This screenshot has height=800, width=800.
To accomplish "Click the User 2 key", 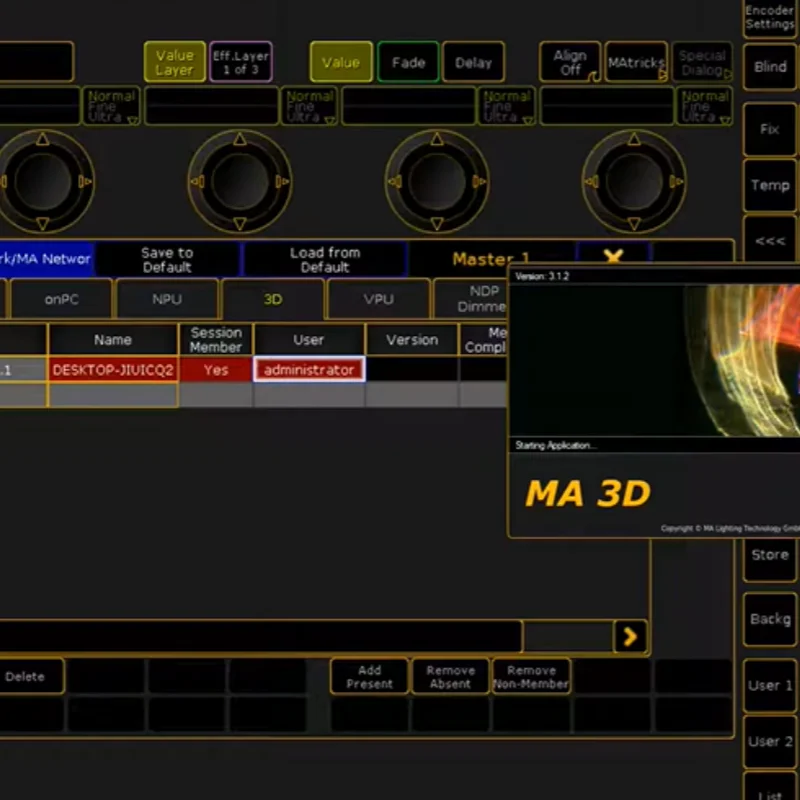I will point(770,741).
